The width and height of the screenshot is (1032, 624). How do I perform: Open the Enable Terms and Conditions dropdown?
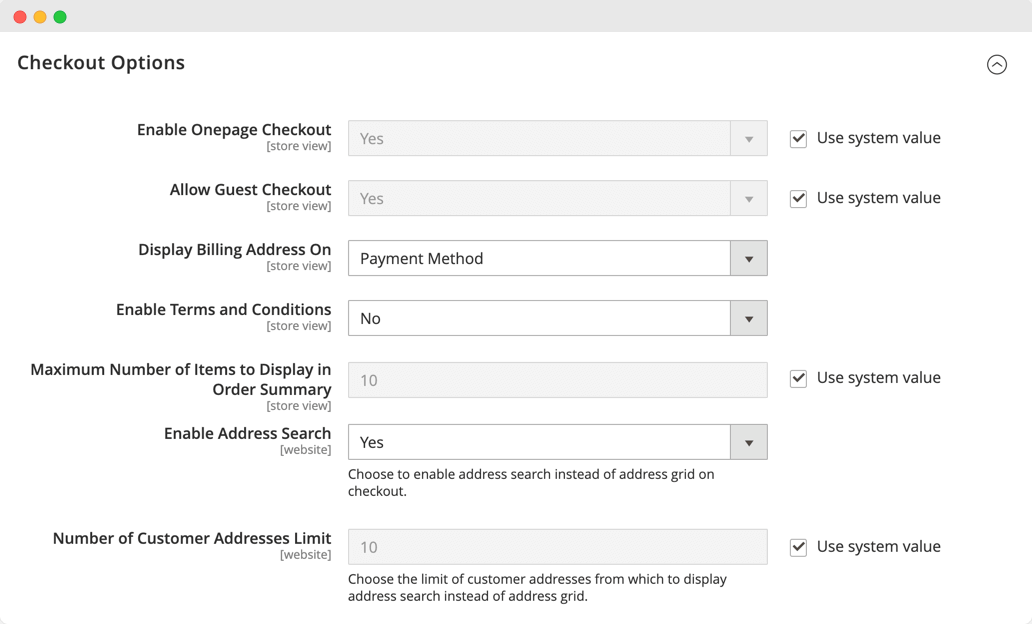557,318
